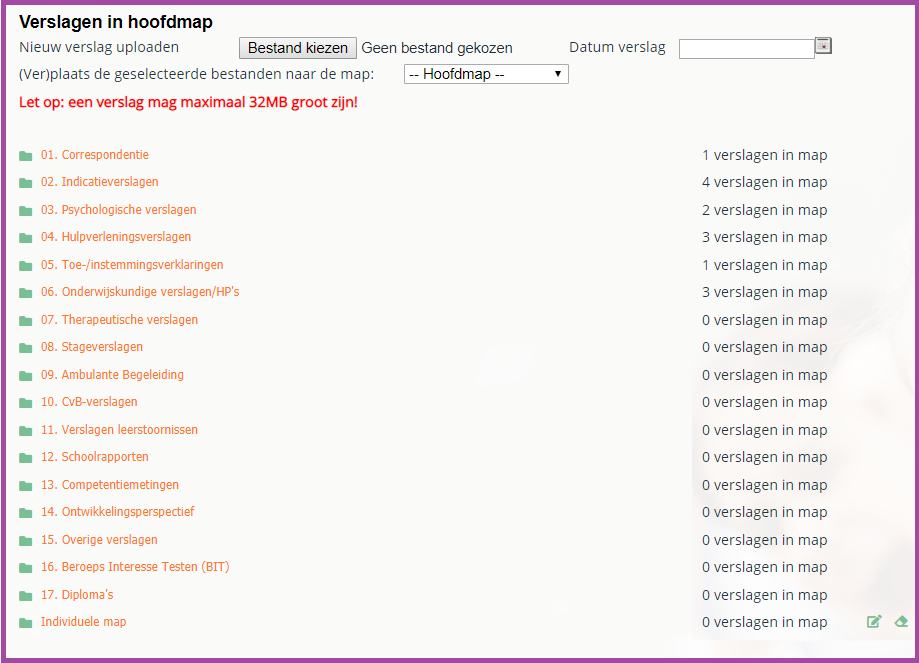Click the eraser icon for Individuele map
Screen dimensions: 919x663
click(x=901, y=622)
